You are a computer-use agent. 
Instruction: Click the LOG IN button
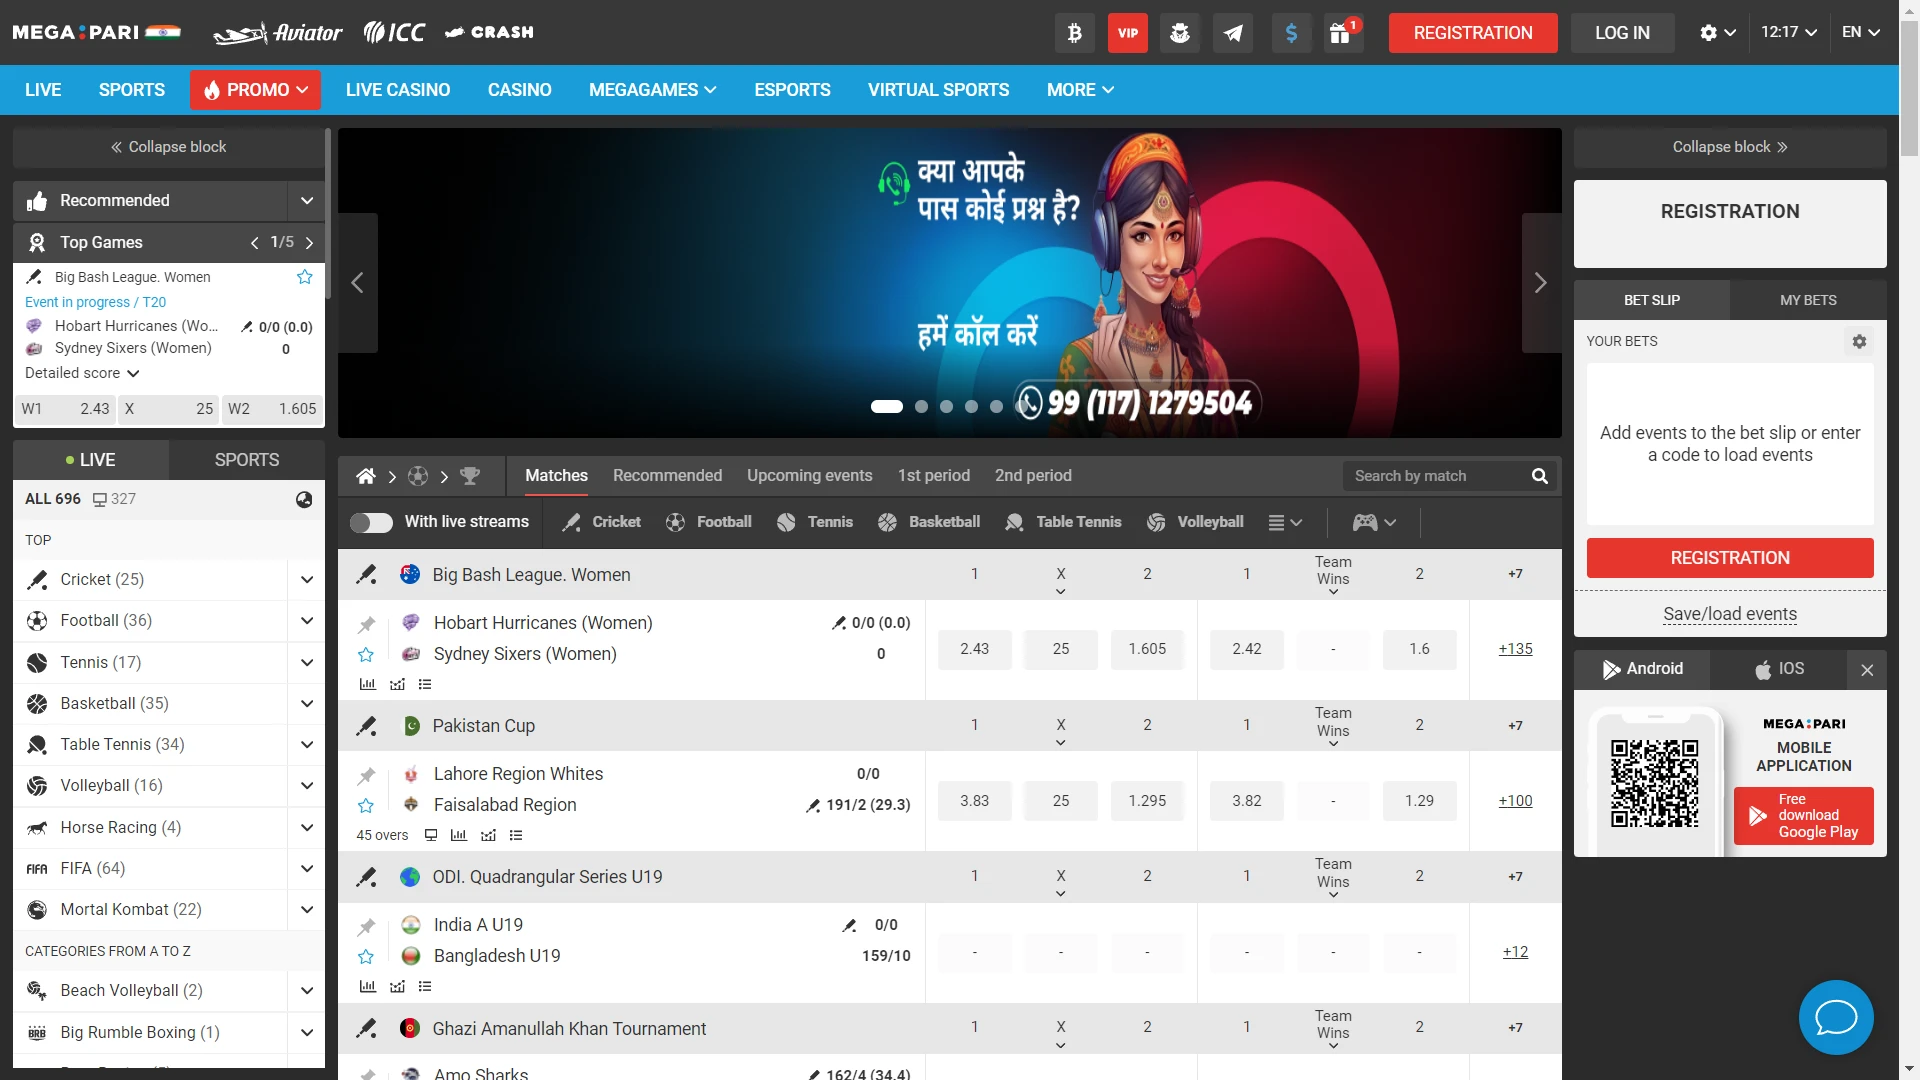point(1622,33)
